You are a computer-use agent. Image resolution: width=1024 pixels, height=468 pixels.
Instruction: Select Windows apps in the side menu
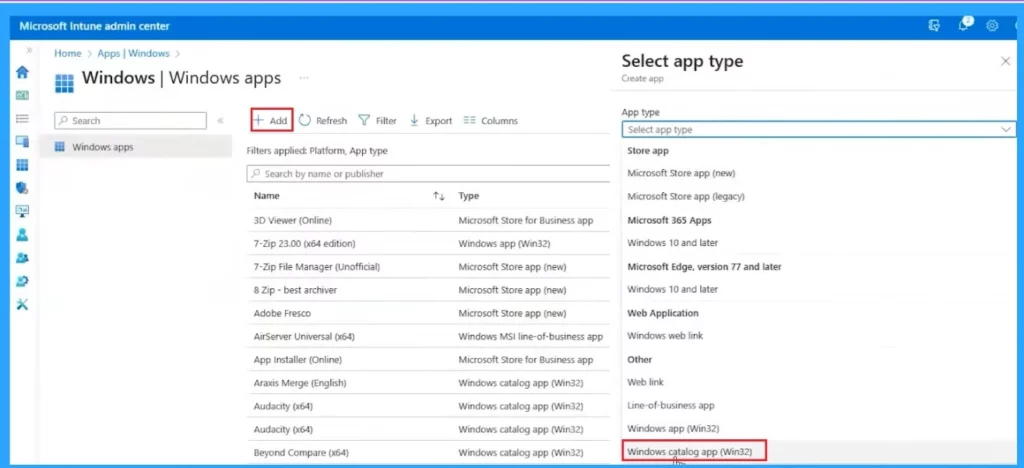136,147
